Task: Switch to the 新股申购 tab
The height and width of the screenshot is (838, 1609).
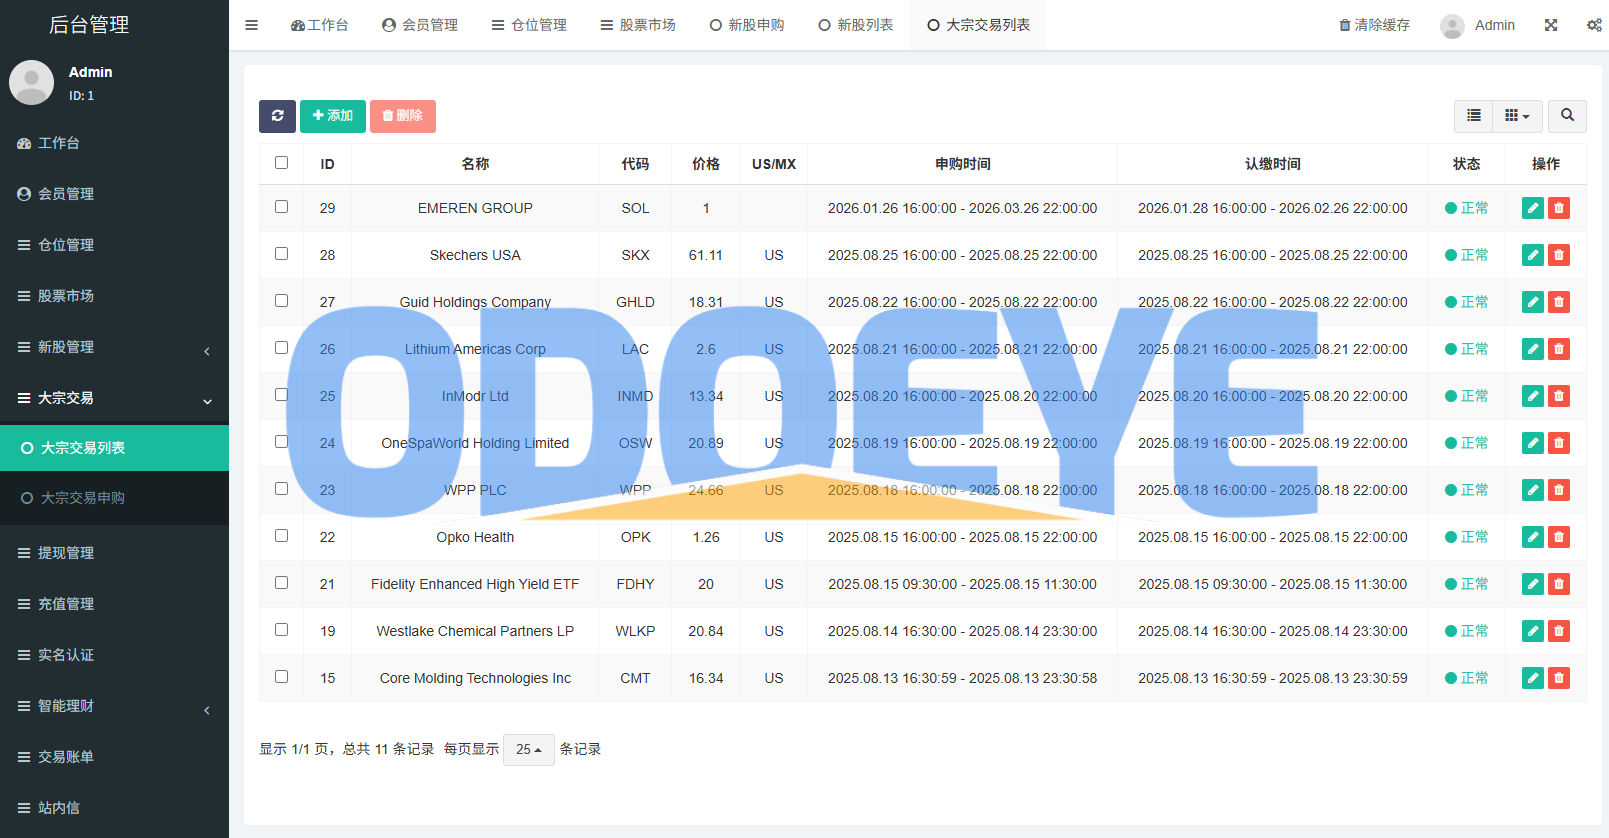Action: pos(747,25)
